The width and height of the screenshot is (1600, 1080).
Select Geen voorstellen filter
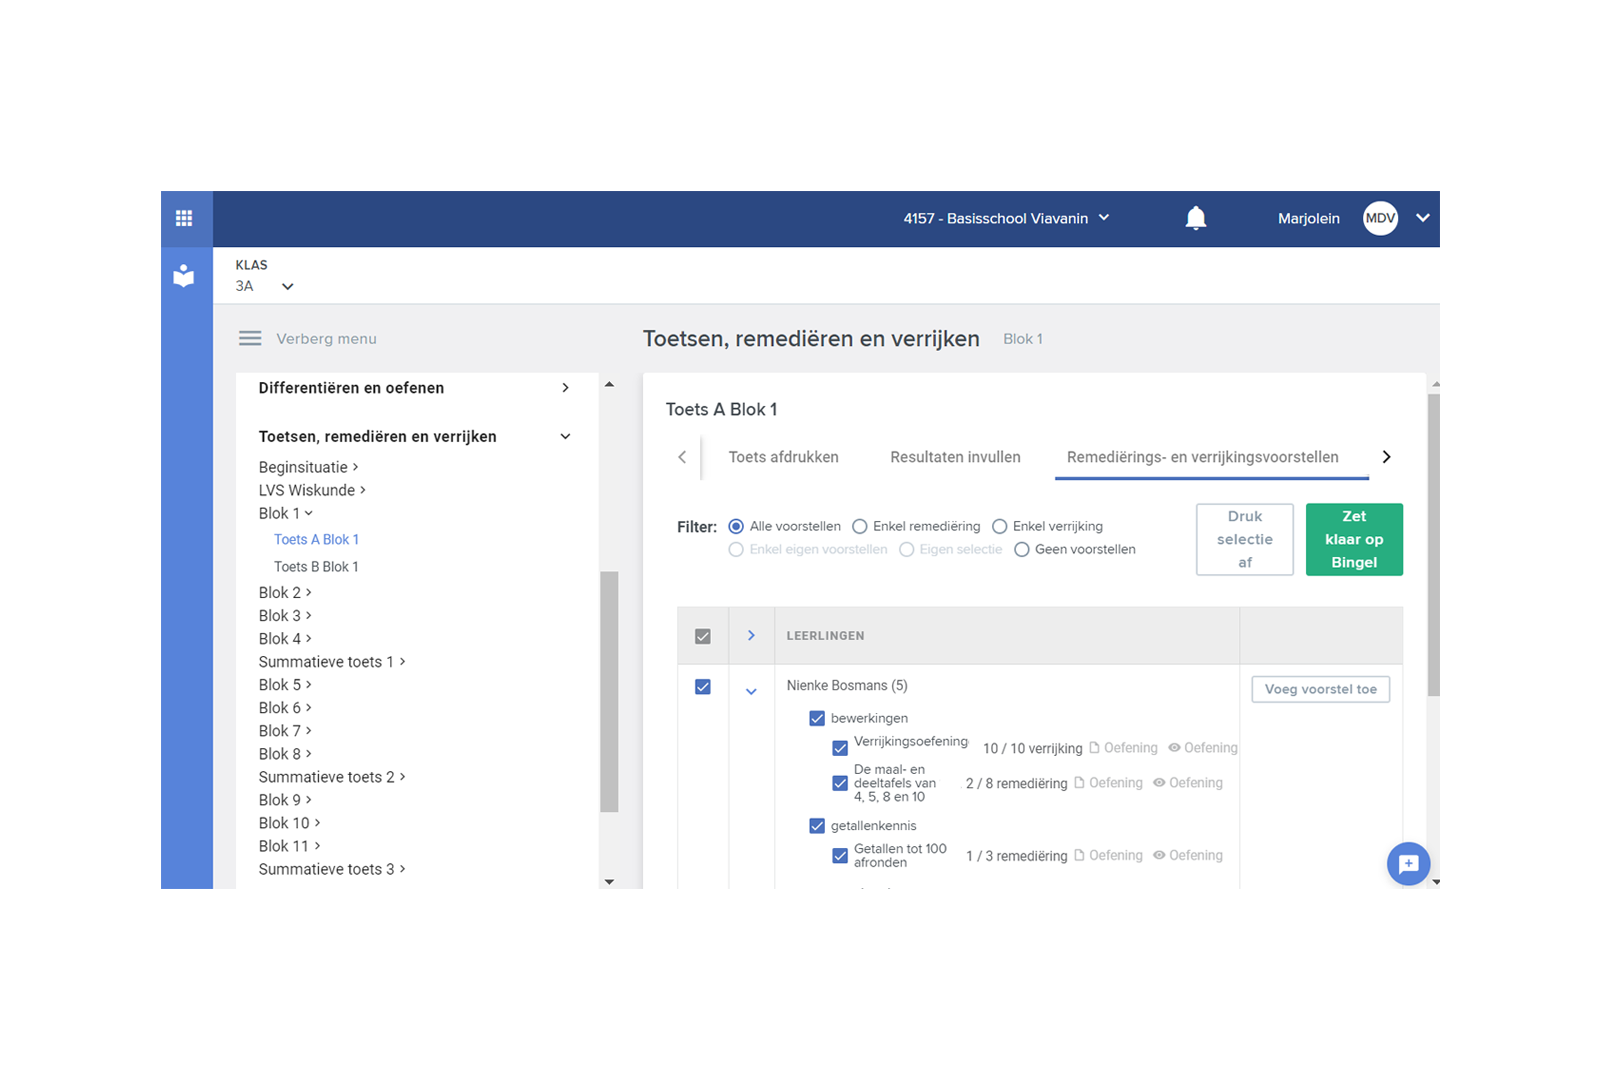click(x=1022, y=549)
